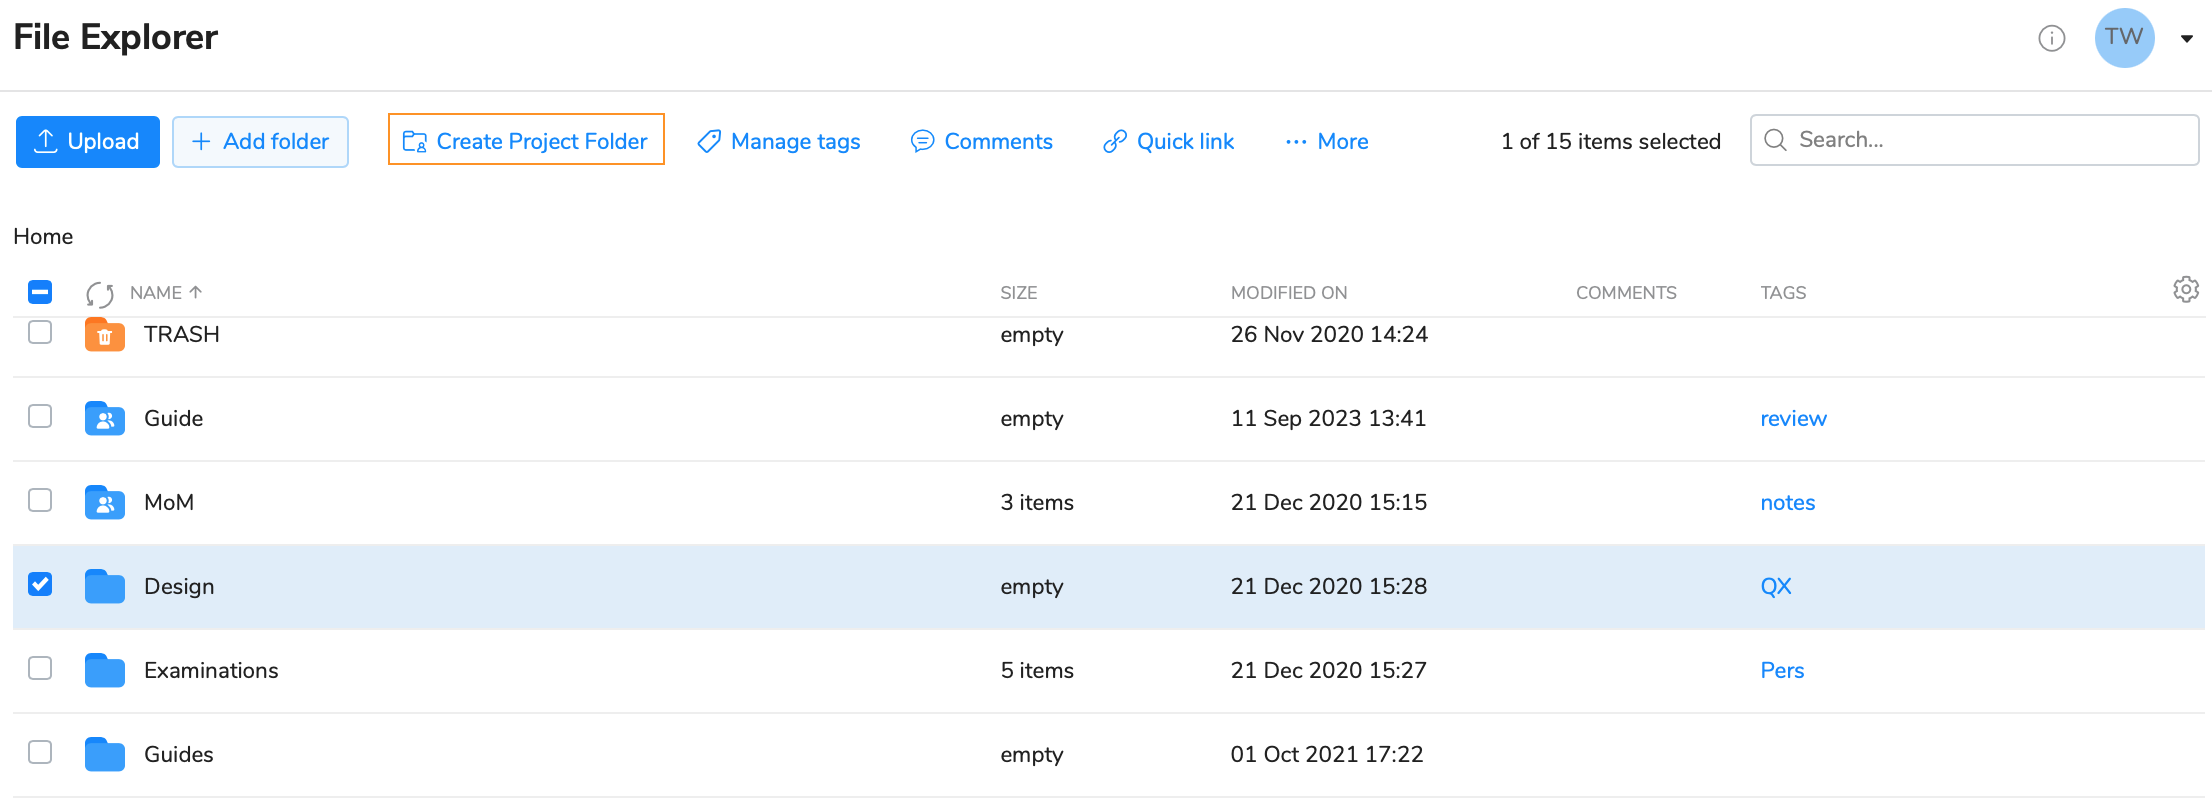Click date 01 Oct 2021 17:22
Screen dimensions: 2212x801
pyautogui.click(x=1327, y=754)
